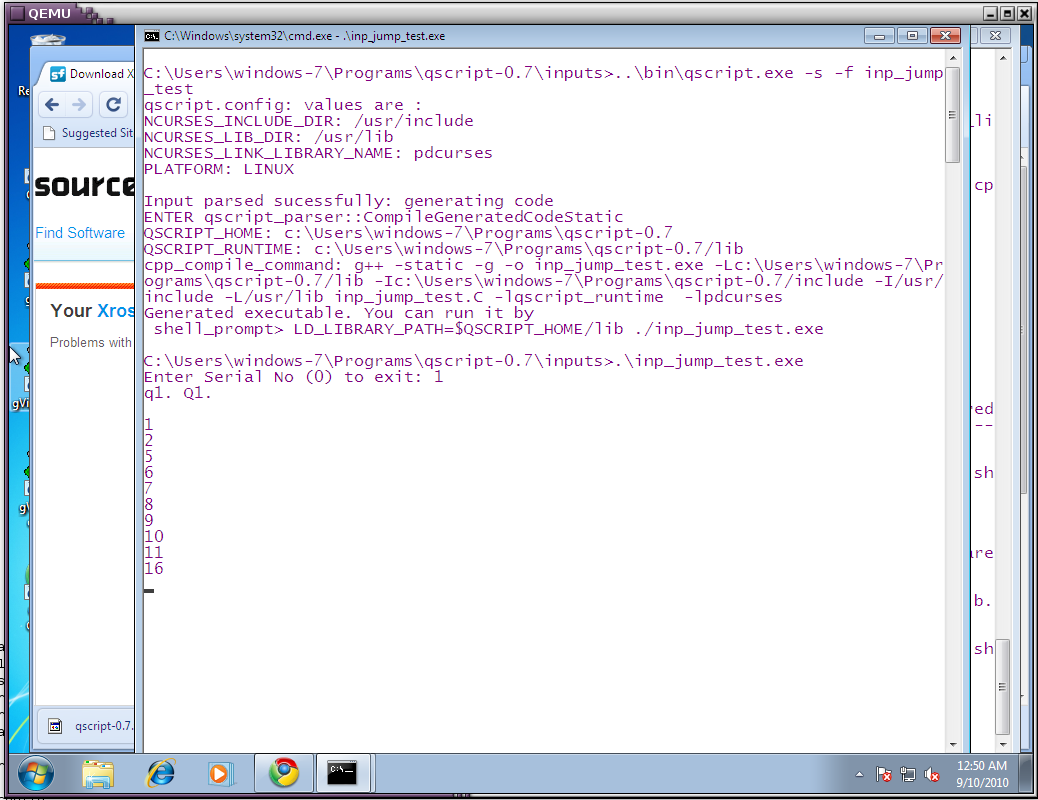
Task: Open Windows Explorer from the taskbar
Action: click(x=98, y=773)
